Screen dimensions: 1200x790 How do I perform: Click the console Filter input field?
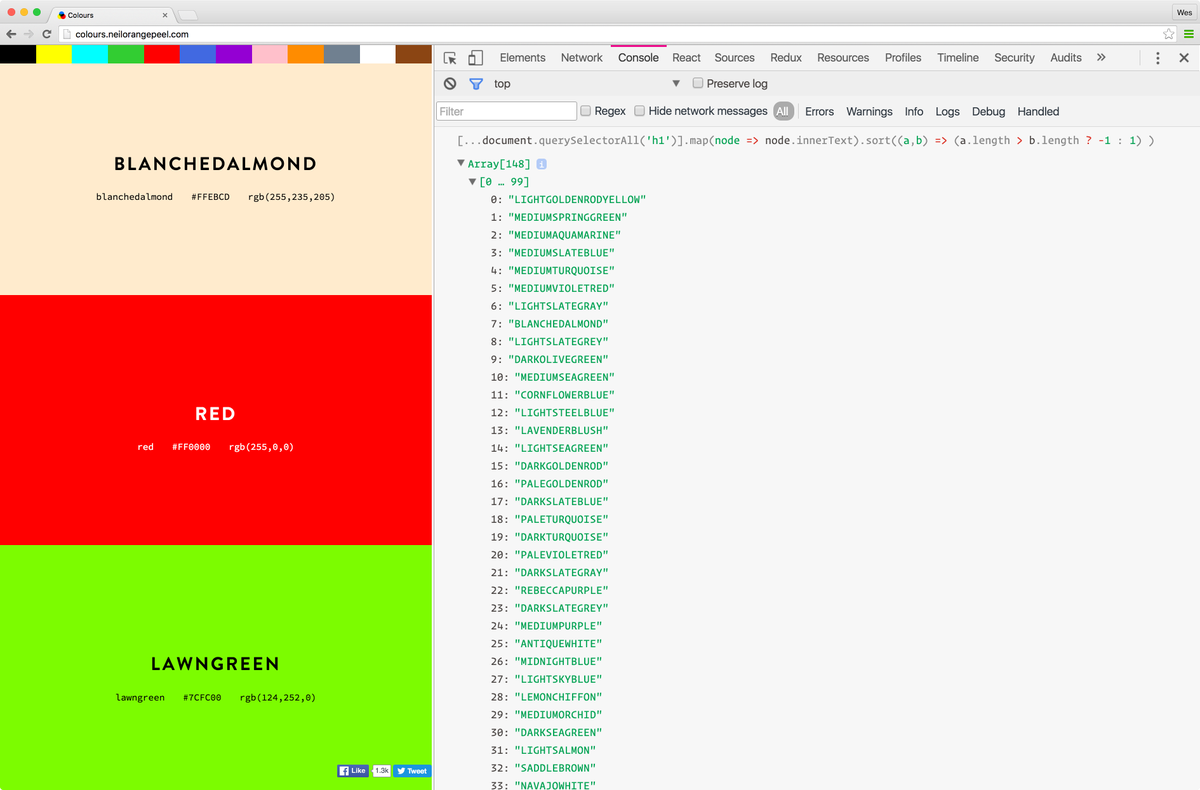(507, 111)
